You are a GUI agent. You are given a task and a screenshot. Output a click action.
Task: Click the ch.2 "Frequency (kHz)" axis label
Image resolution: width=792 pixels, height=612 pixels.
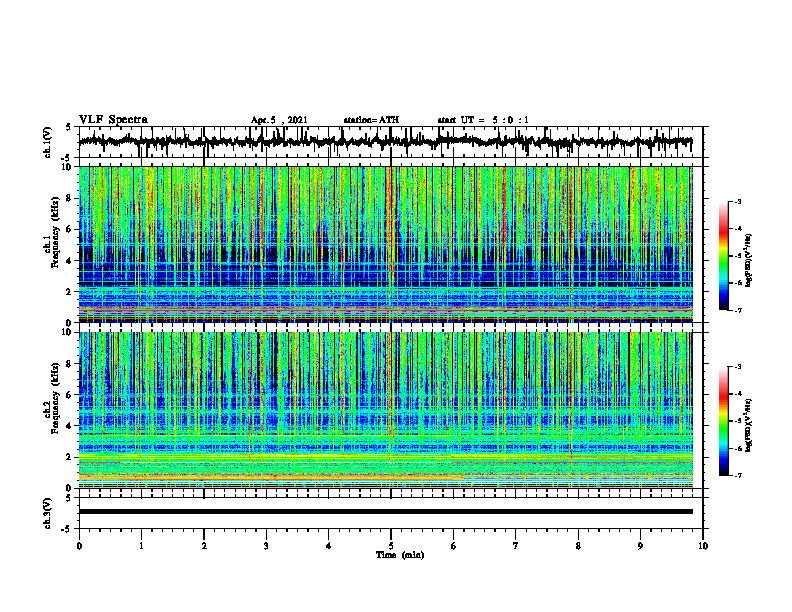coord(55,398)
